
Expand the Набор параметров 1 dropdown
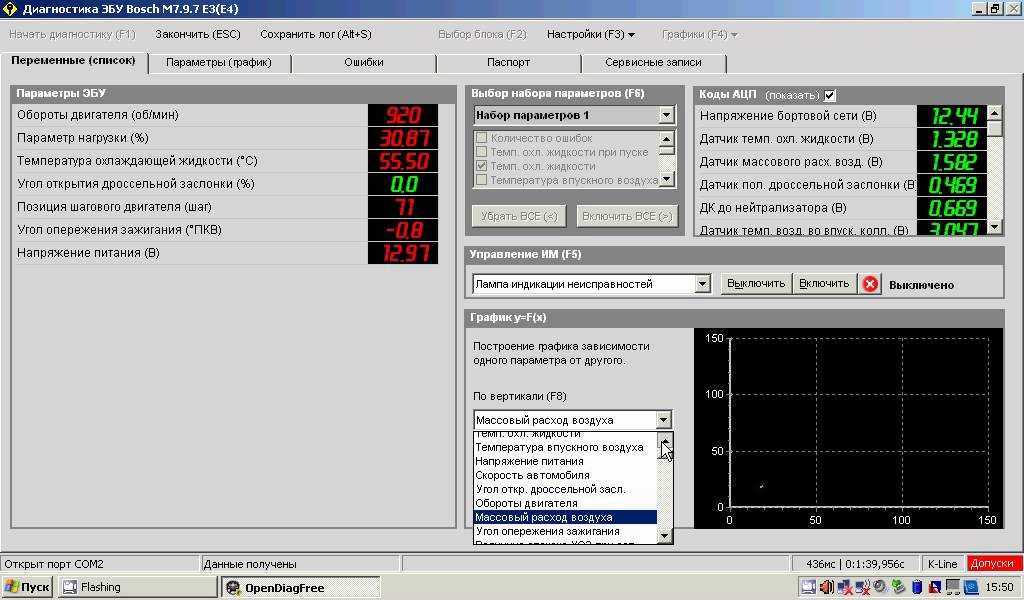[665, 115]
